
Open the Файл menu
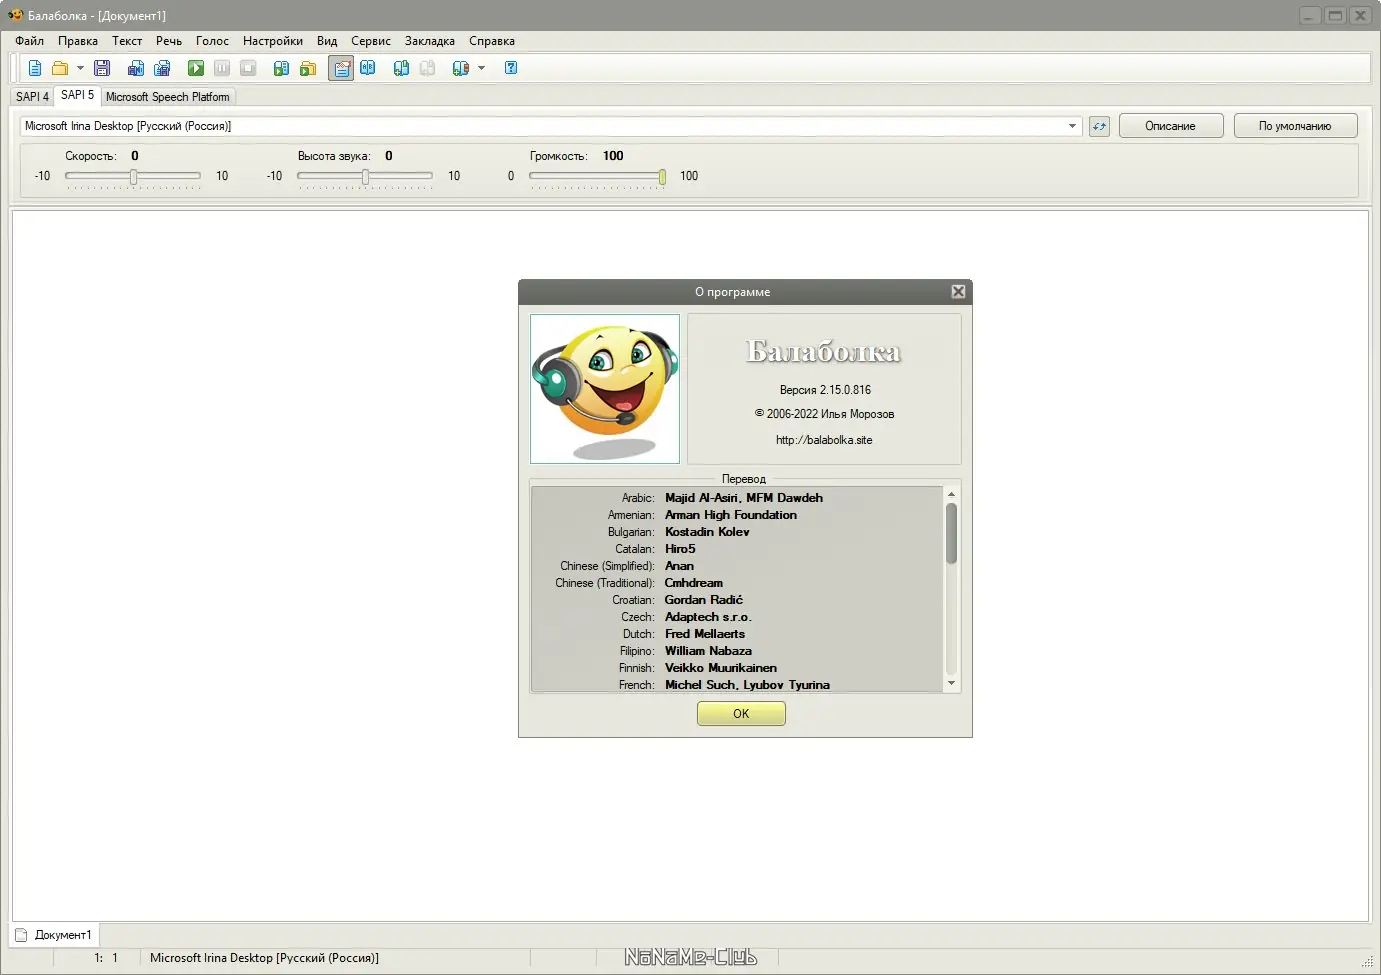point(29,41)
